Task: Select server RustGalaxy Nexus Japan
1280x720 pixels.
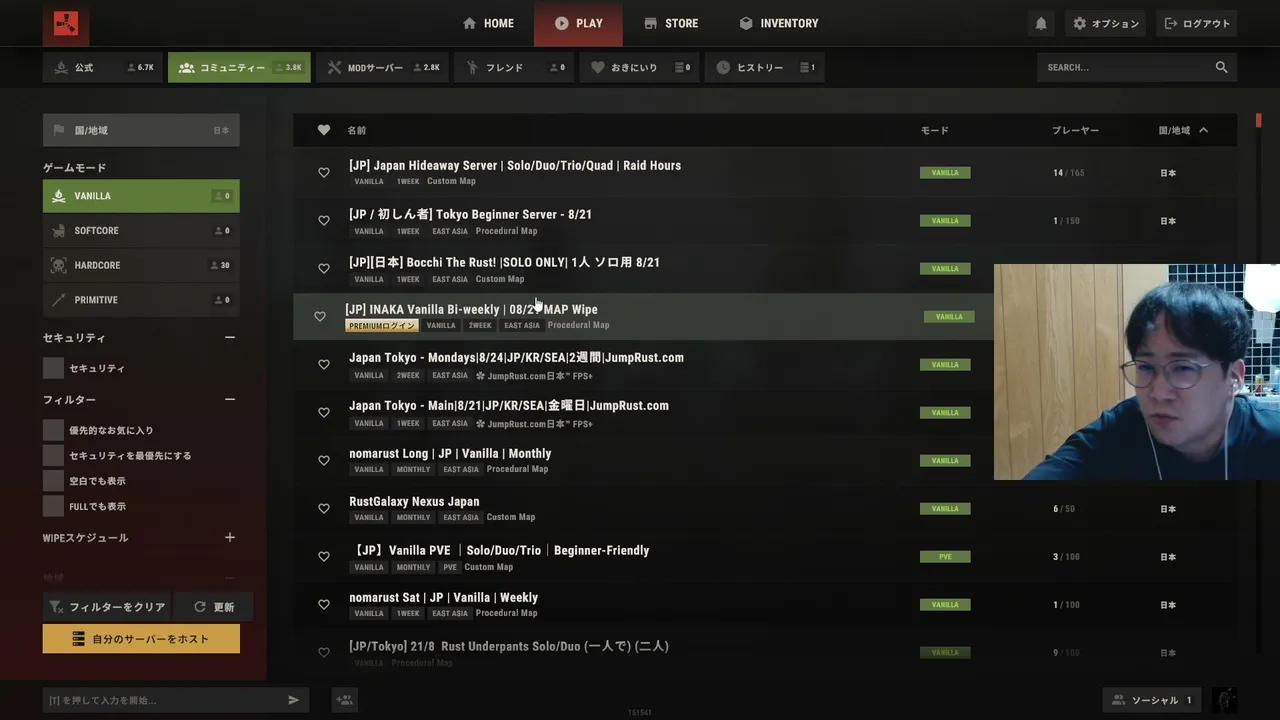Action: (414, 502)
